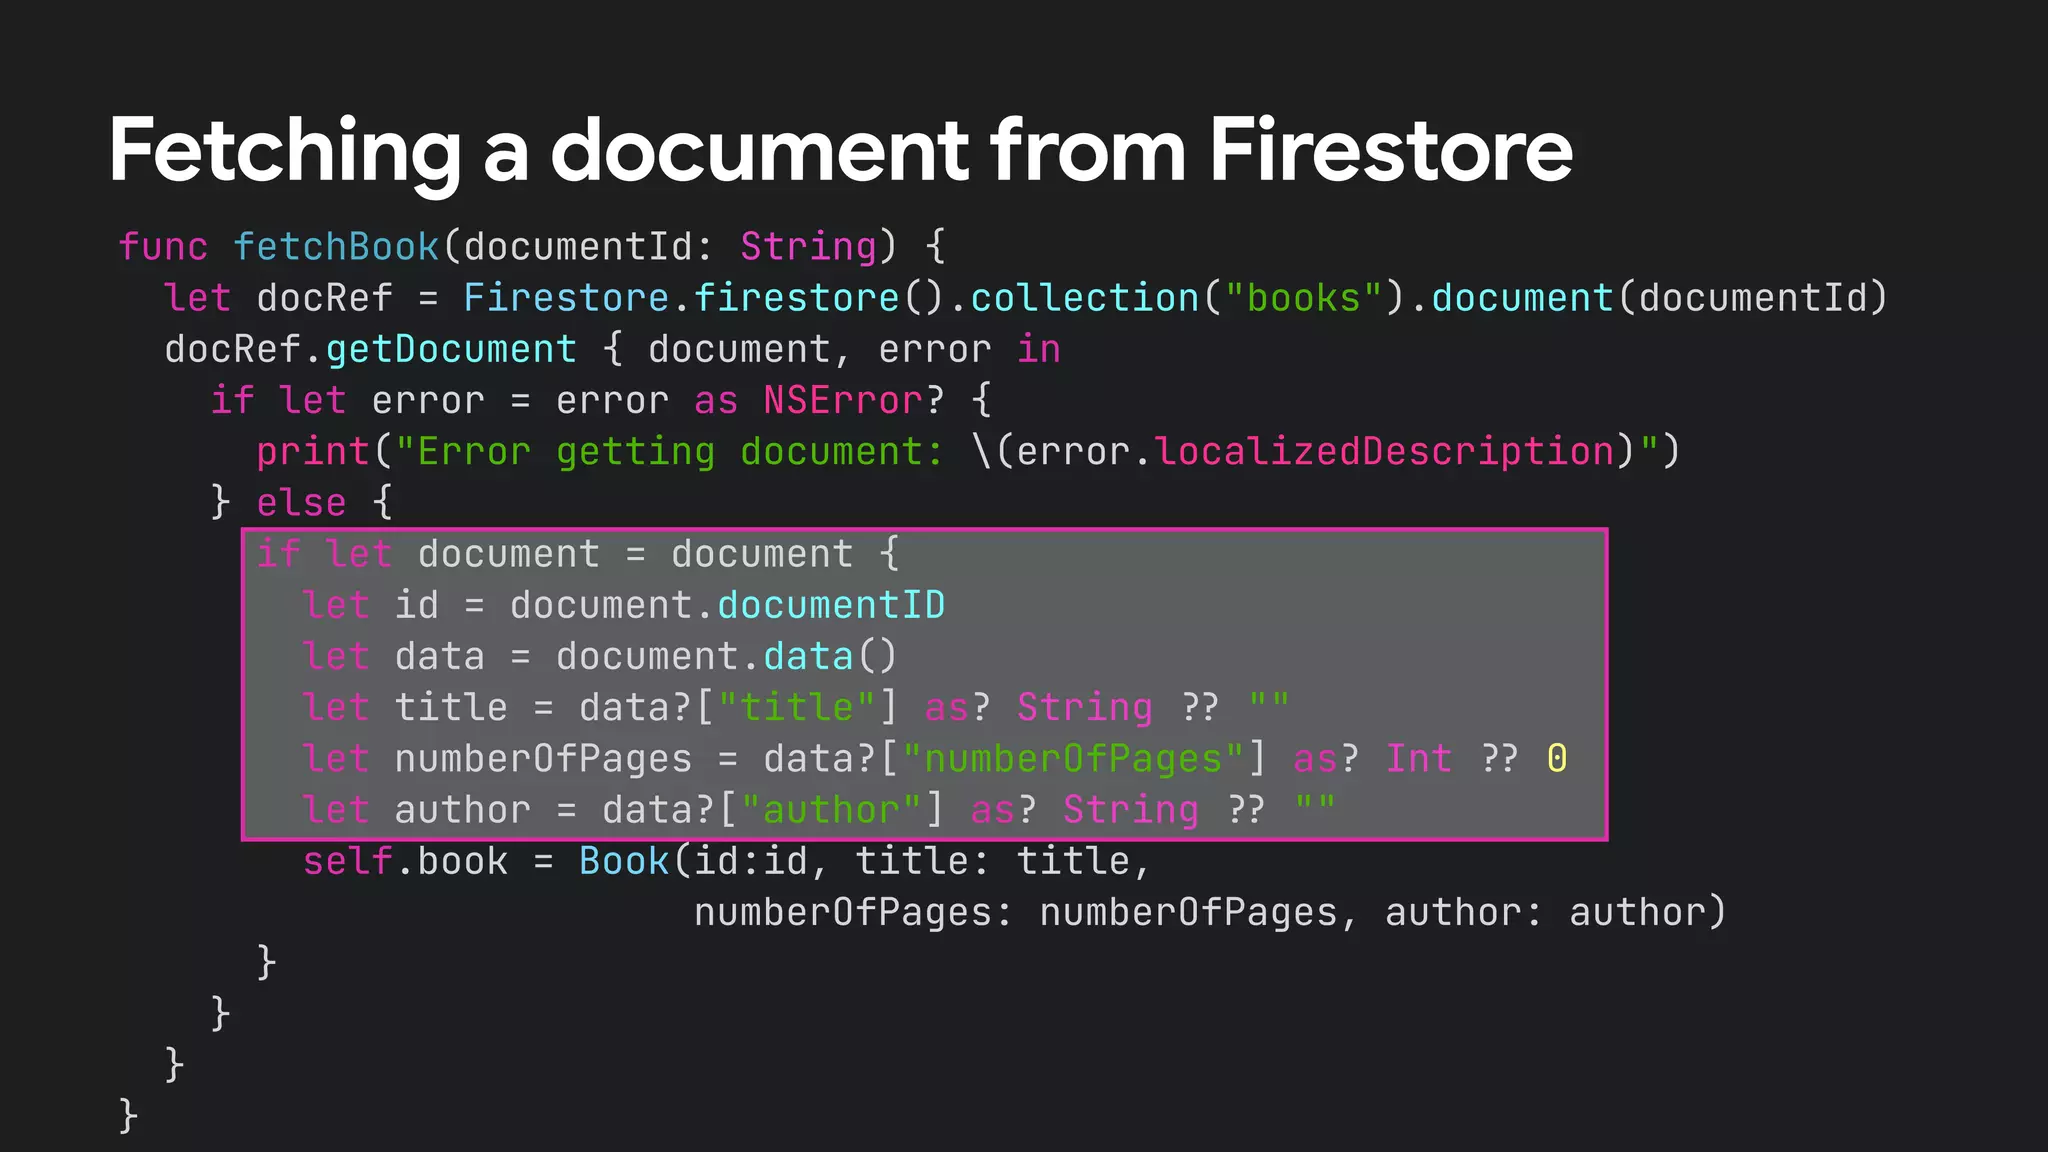2048x1152 pixels.
Task: Click the "numberOfPages" dictionary key string
Action: click(1072, 759)
